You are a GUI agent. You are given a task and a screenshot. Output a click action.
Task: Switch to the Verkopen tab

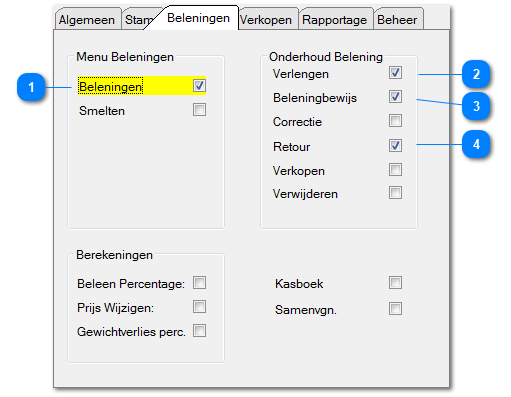(266, 20)
